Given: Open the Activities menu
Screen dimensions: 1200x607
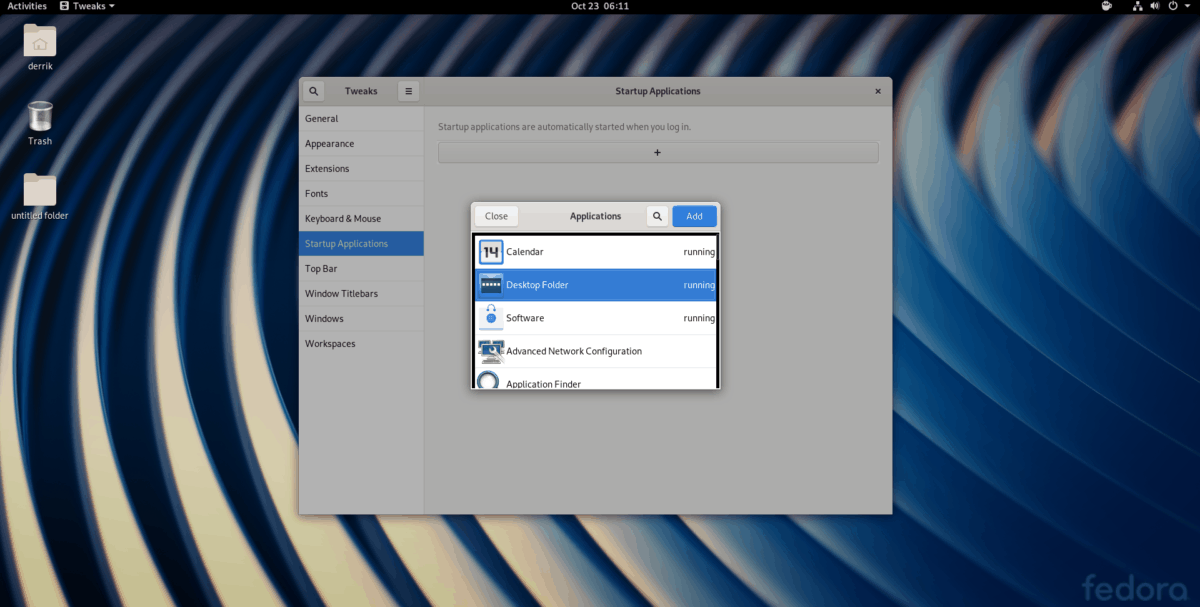Looking at the screenshot, I should coord(26,6).
